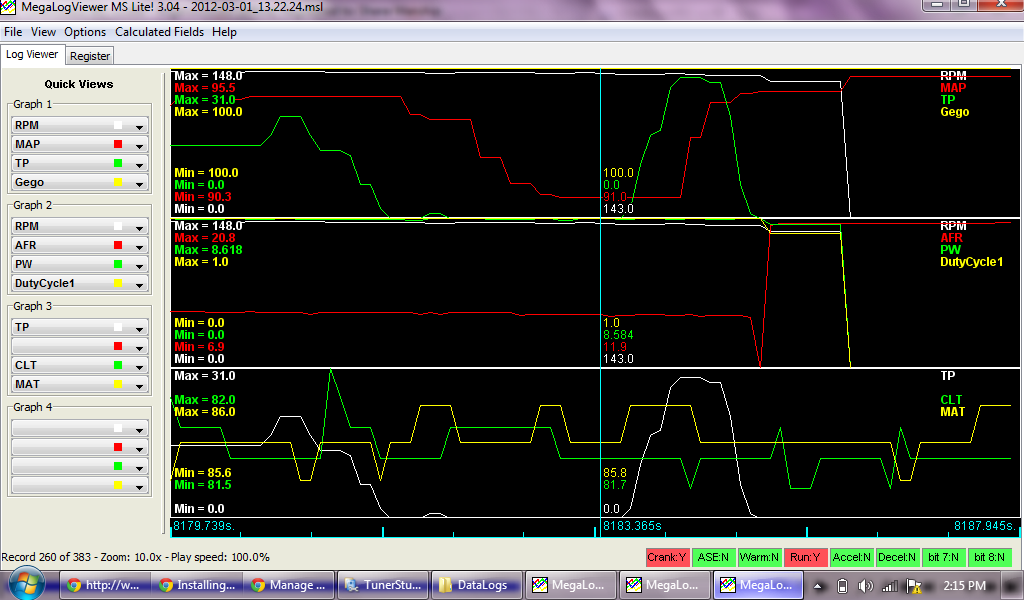Click the green color swatch for CLT
The height and width of the screenshot is (600, 1024).
pos(118,365)
